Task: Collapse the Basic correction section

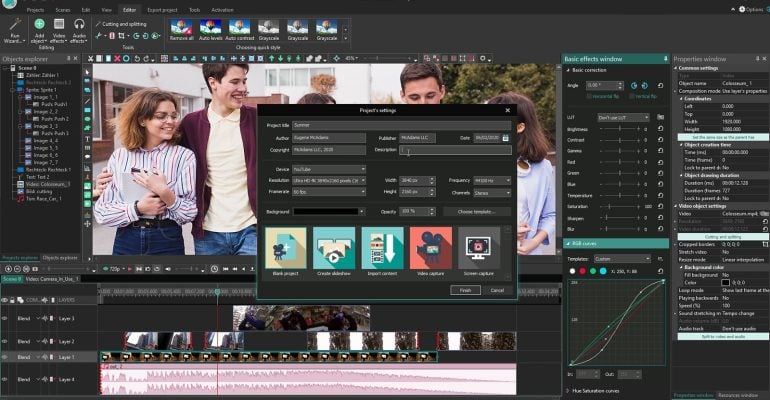Action: [x=569, y=70]
